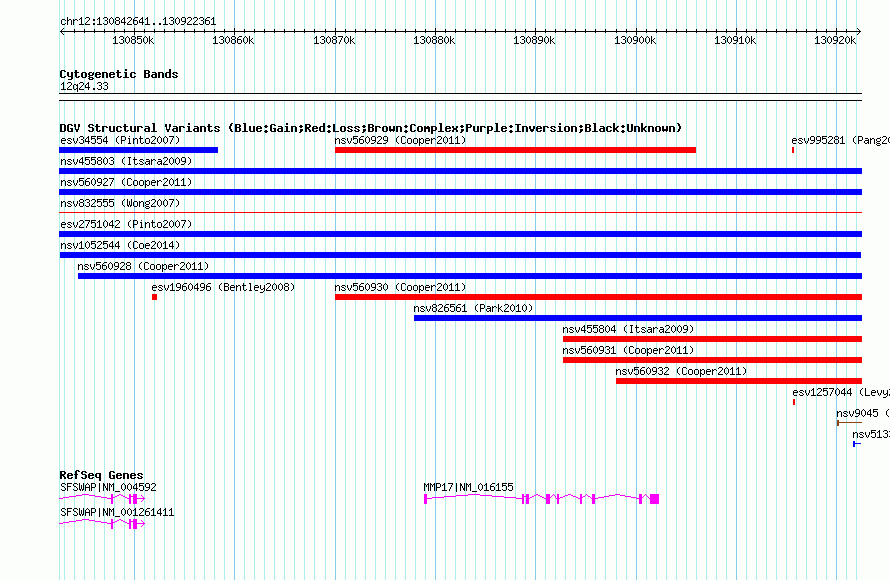Select the brown nsv9045 complex variant glyph
The image size is (890, 580).
click(849, 423)
